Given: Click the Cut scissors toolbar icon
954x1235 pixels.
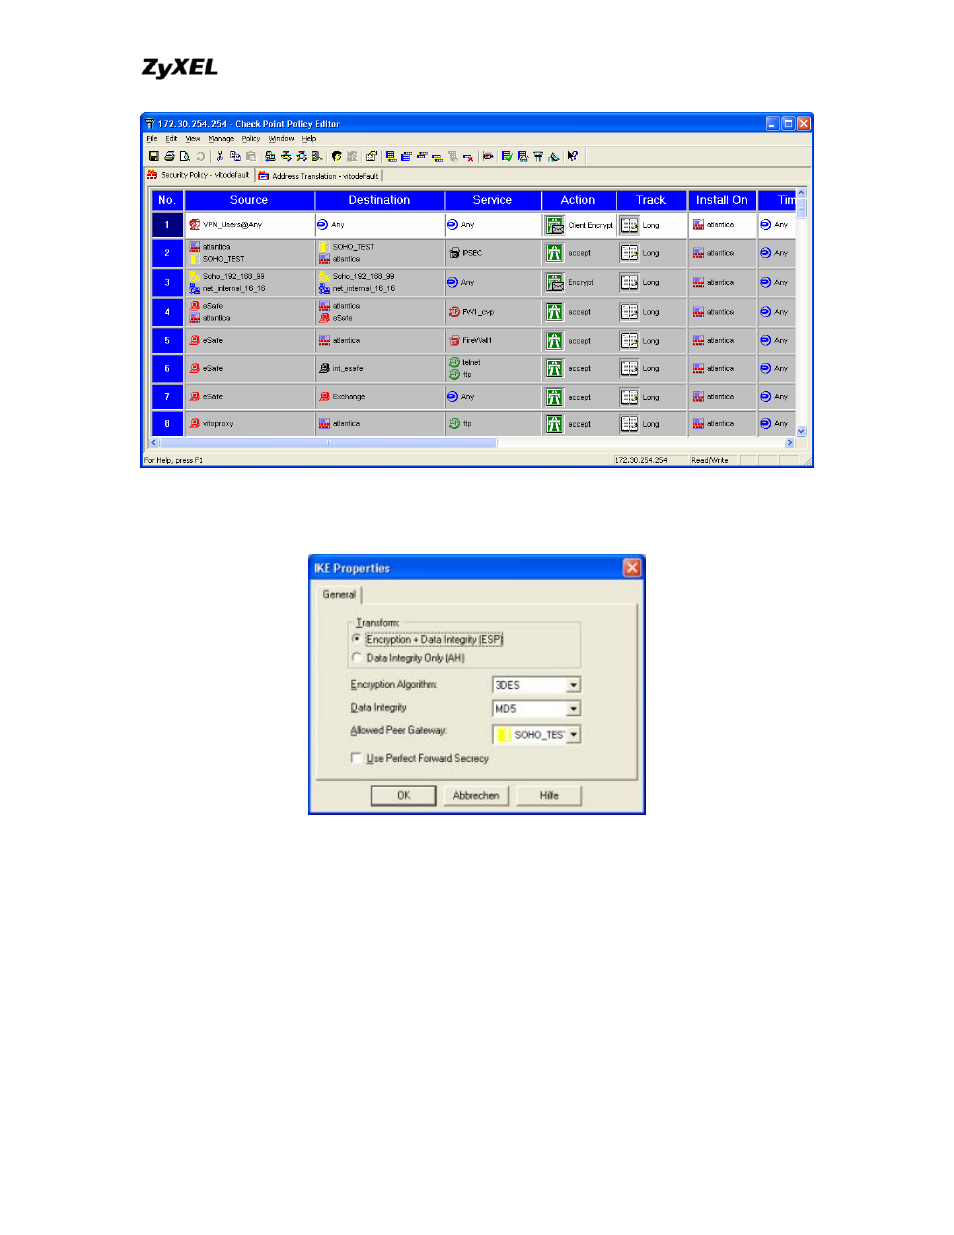Looking at the screenshot, I should point(220,156).
